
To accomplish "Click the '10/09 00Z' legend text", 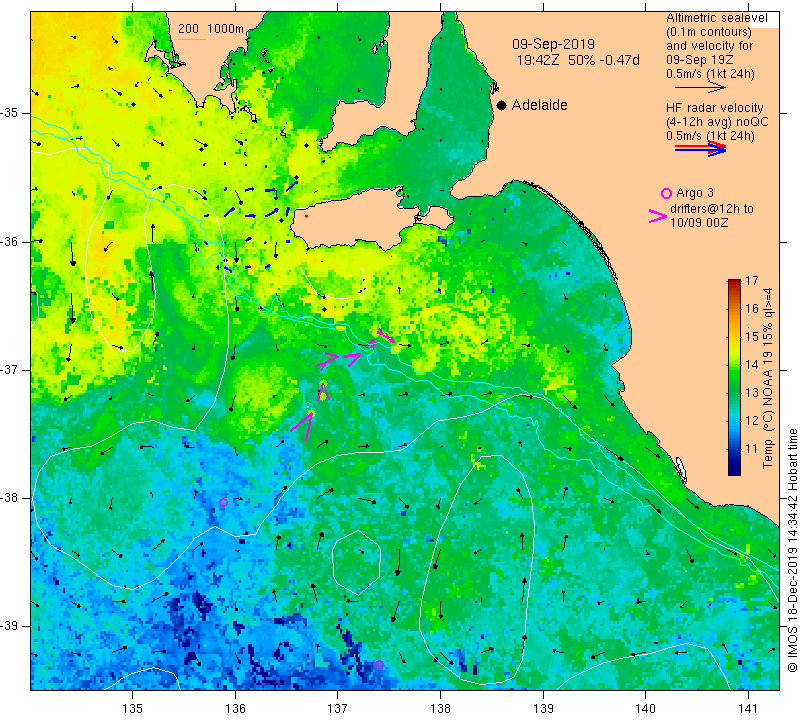I will tap(698, 222).
